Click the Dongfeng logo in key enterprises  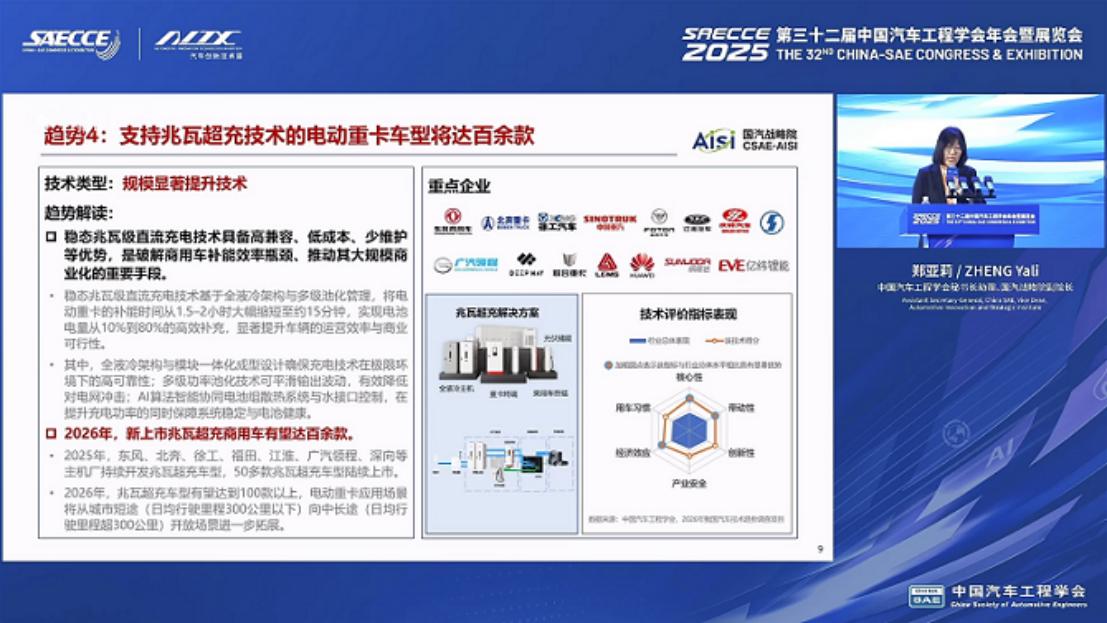point(452,221)
